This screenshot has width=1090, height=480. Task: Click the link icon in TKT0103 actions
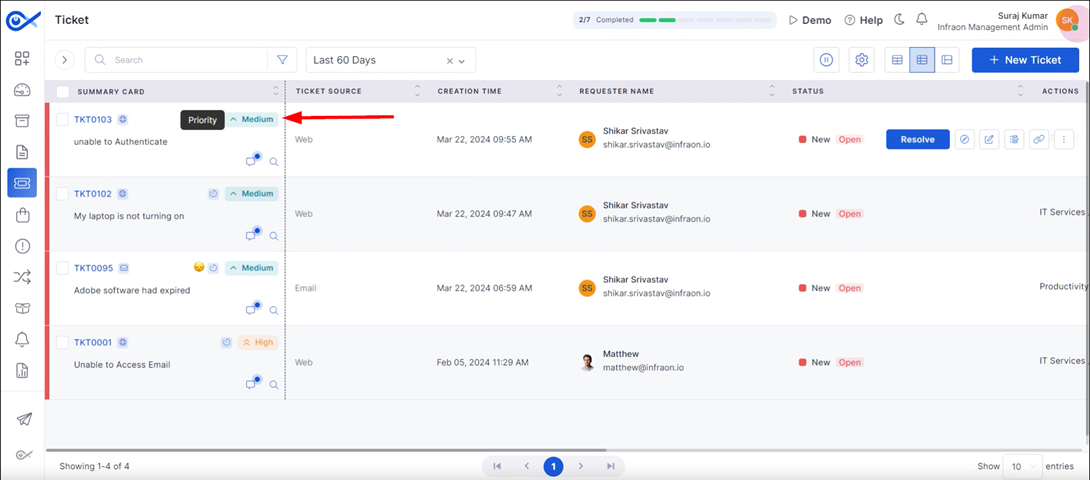point(1039,140)
